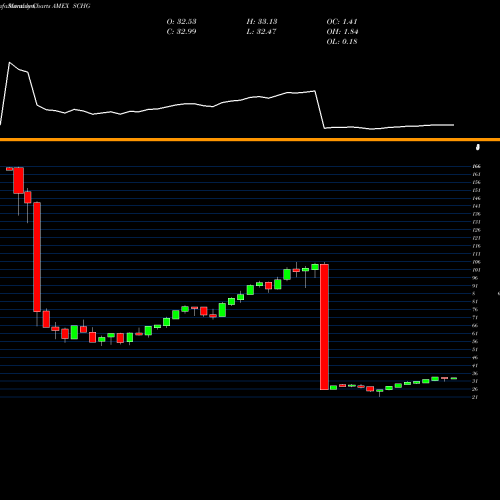Click the 146 price axis label
This screenshot has height=500, width=500.
click(x=476, y=198)
